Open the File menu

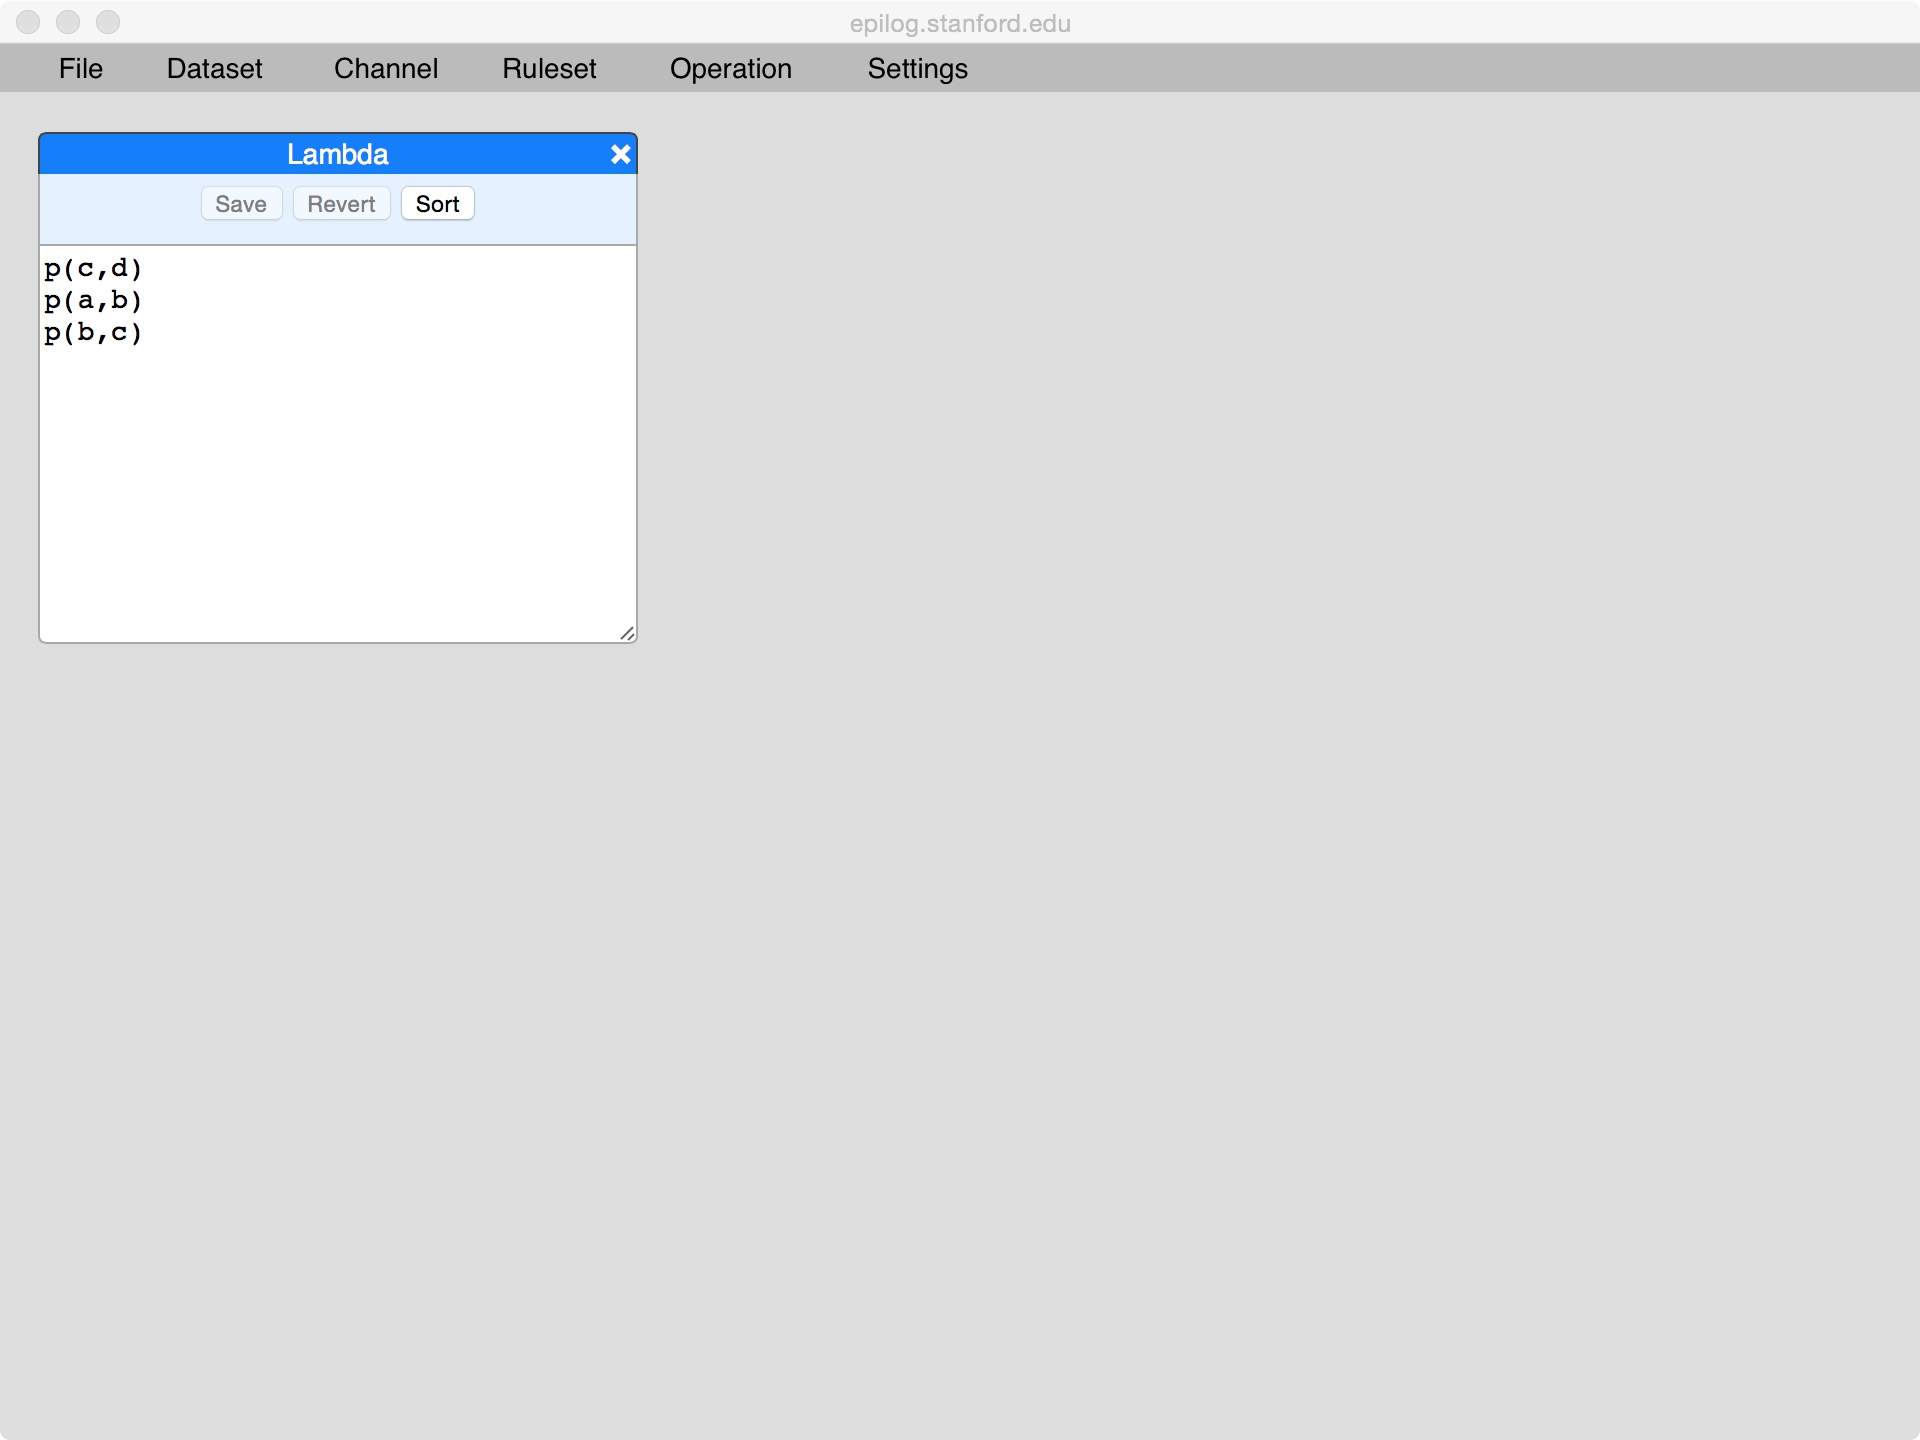click(80, 68)
